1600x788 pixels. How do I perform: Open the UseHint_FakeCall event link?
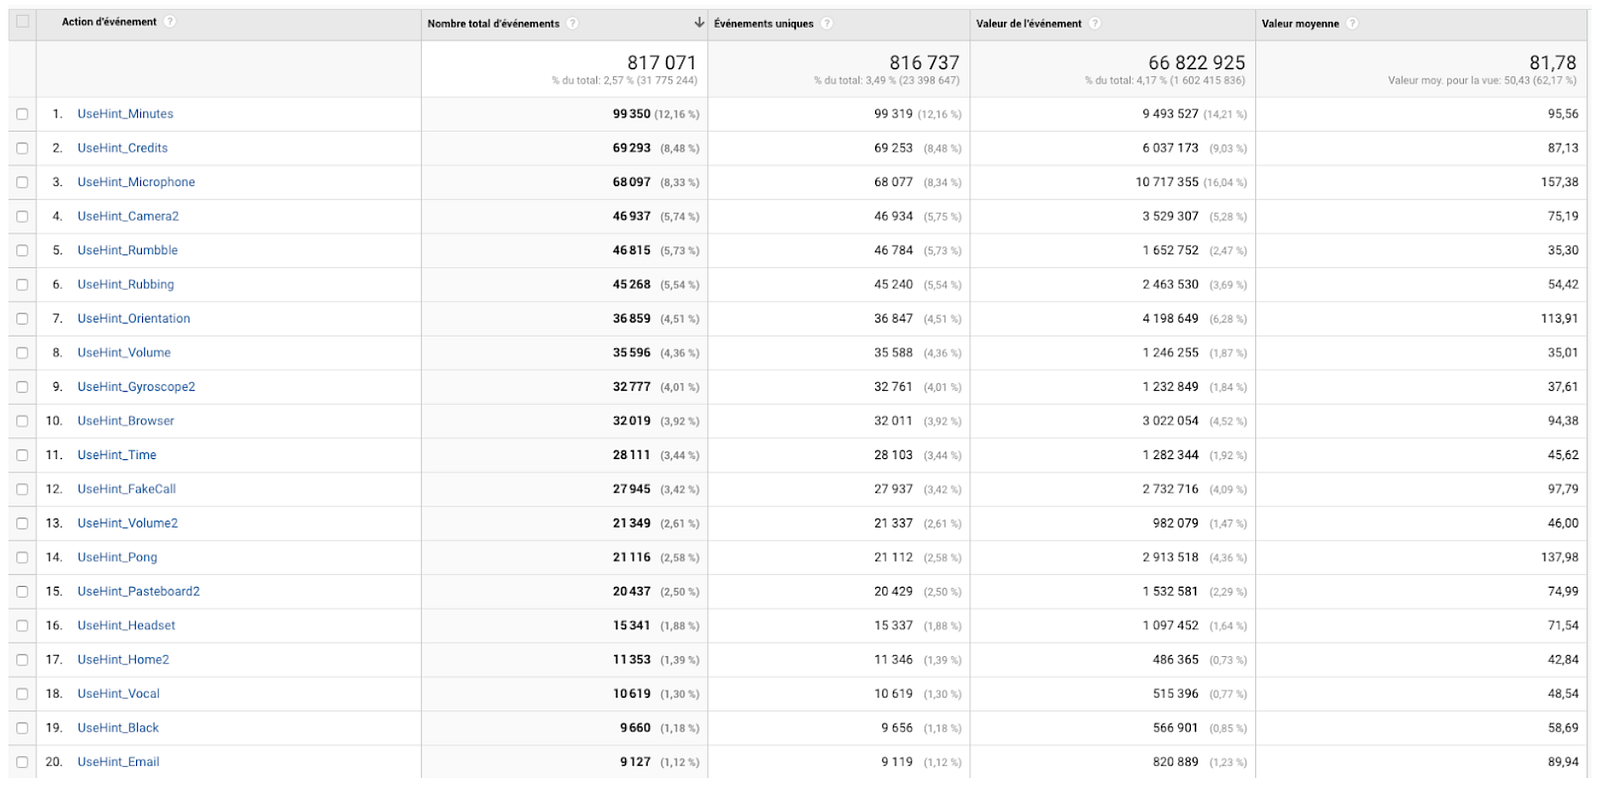[127, 489]
